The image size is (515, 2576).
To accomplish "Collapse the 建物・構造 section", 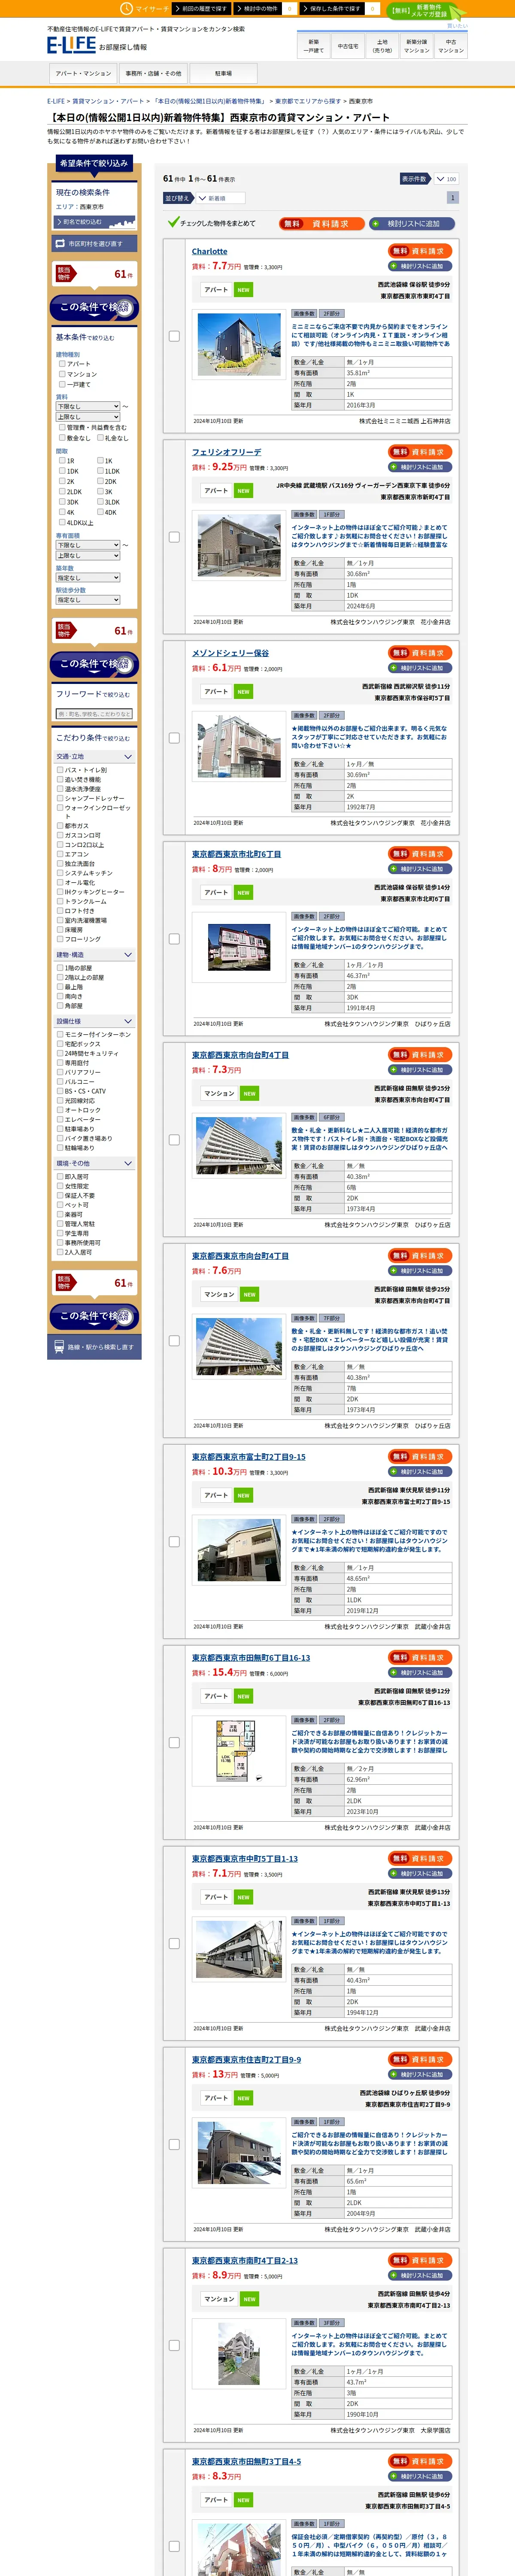I will point(94,955).
